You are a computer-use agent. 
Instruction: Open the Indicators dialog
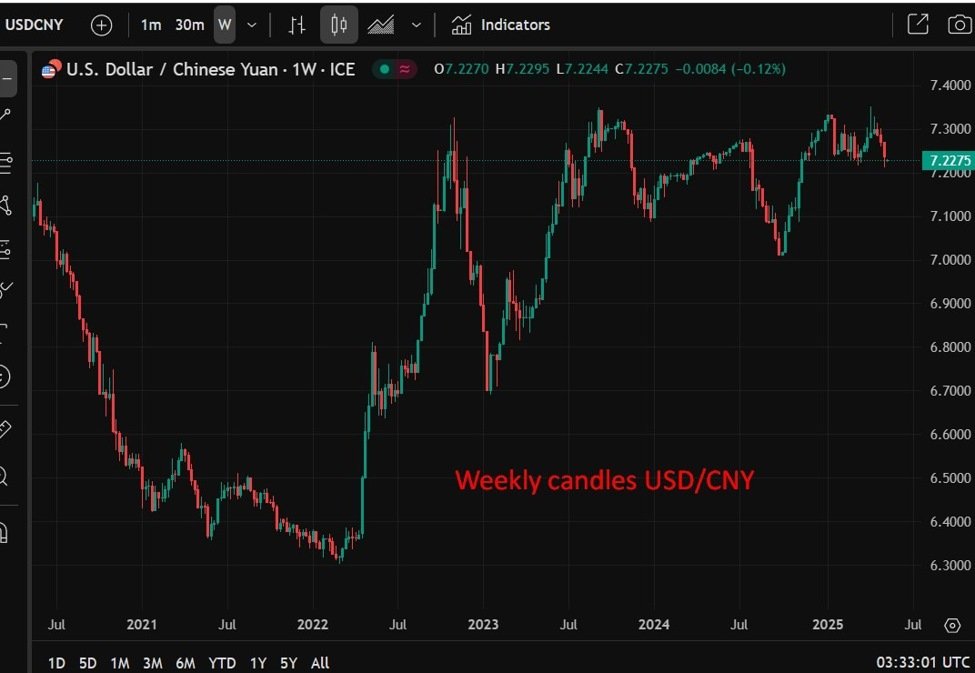[501, 25]
